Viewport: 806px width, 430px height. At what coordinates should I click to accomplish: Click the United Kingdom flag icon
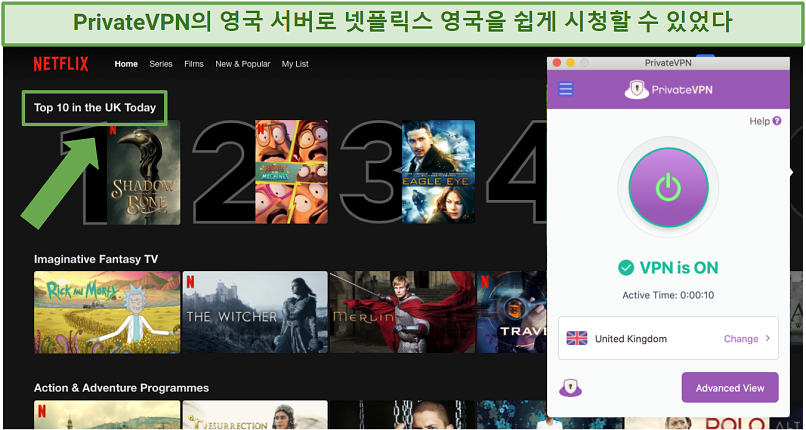click(x=577, y=338)
